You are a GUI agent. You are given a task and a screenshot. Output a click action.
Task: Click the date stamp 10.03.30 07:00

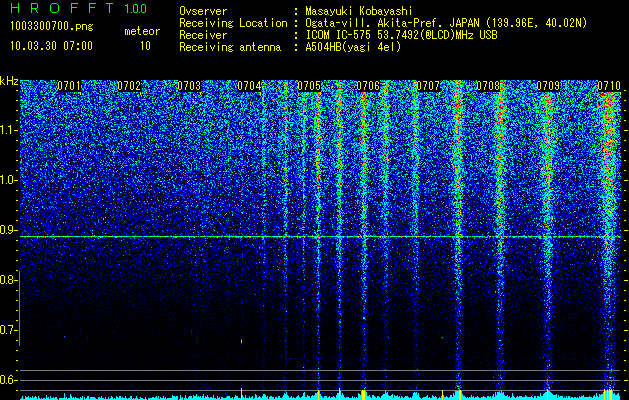tap(51, 46)
